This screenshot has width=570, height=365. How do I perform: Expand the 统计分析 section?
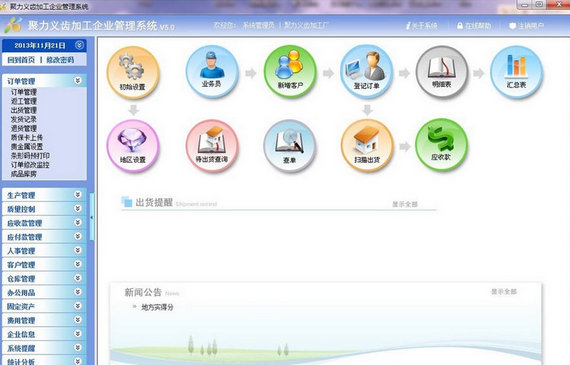click(44, 361)
